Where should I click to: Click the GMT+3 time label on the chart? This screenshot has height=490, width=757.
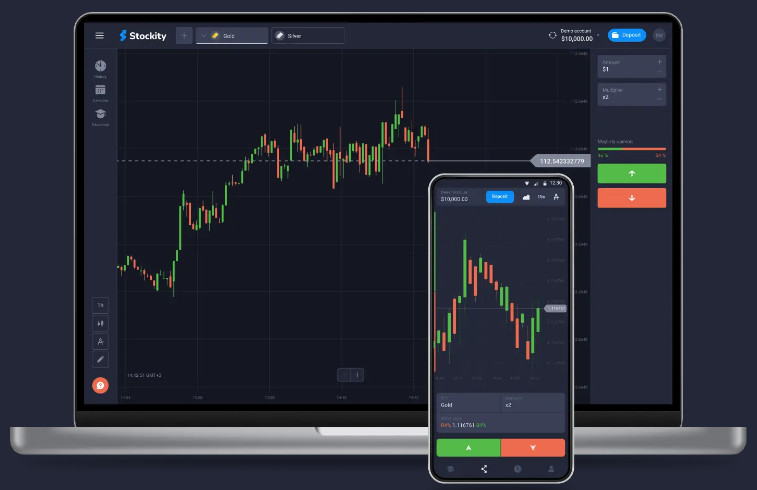coord(144,375)
